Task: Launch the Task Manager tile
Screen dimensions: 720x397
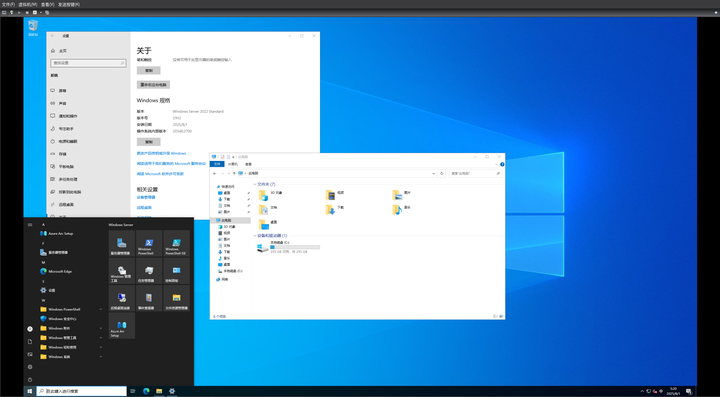Action: pyautogui.click(x=149, y=271)
